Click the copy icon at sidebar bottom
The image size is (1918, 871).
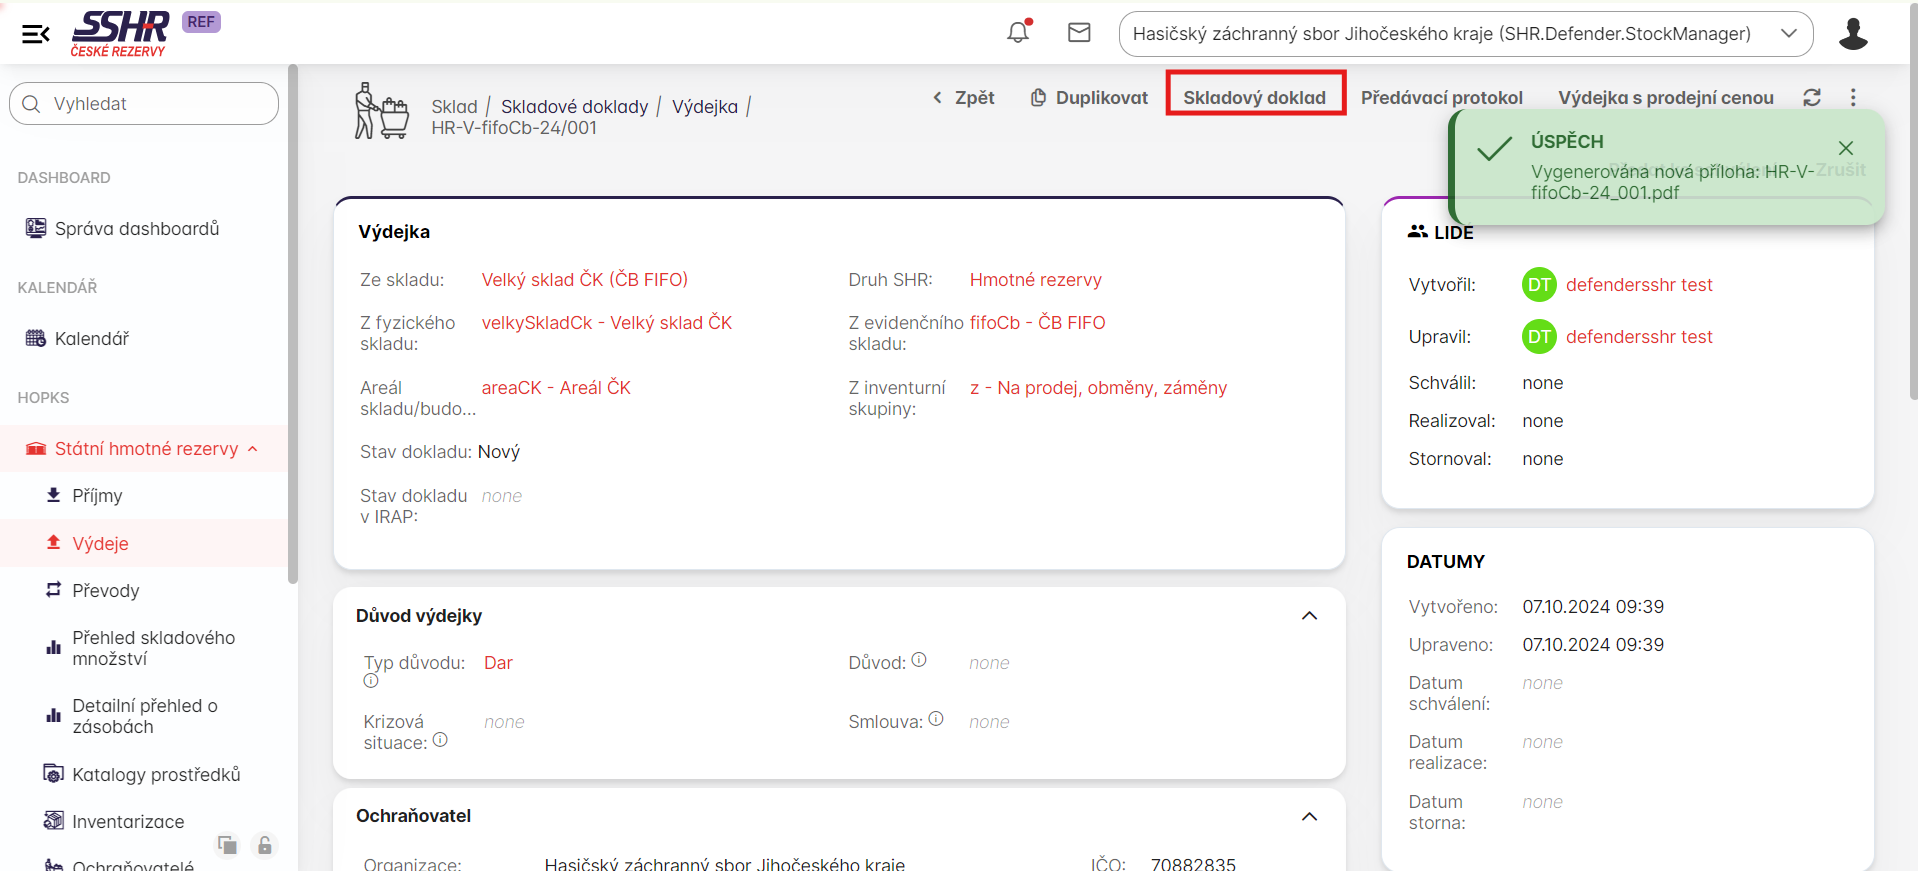(228, 845)
